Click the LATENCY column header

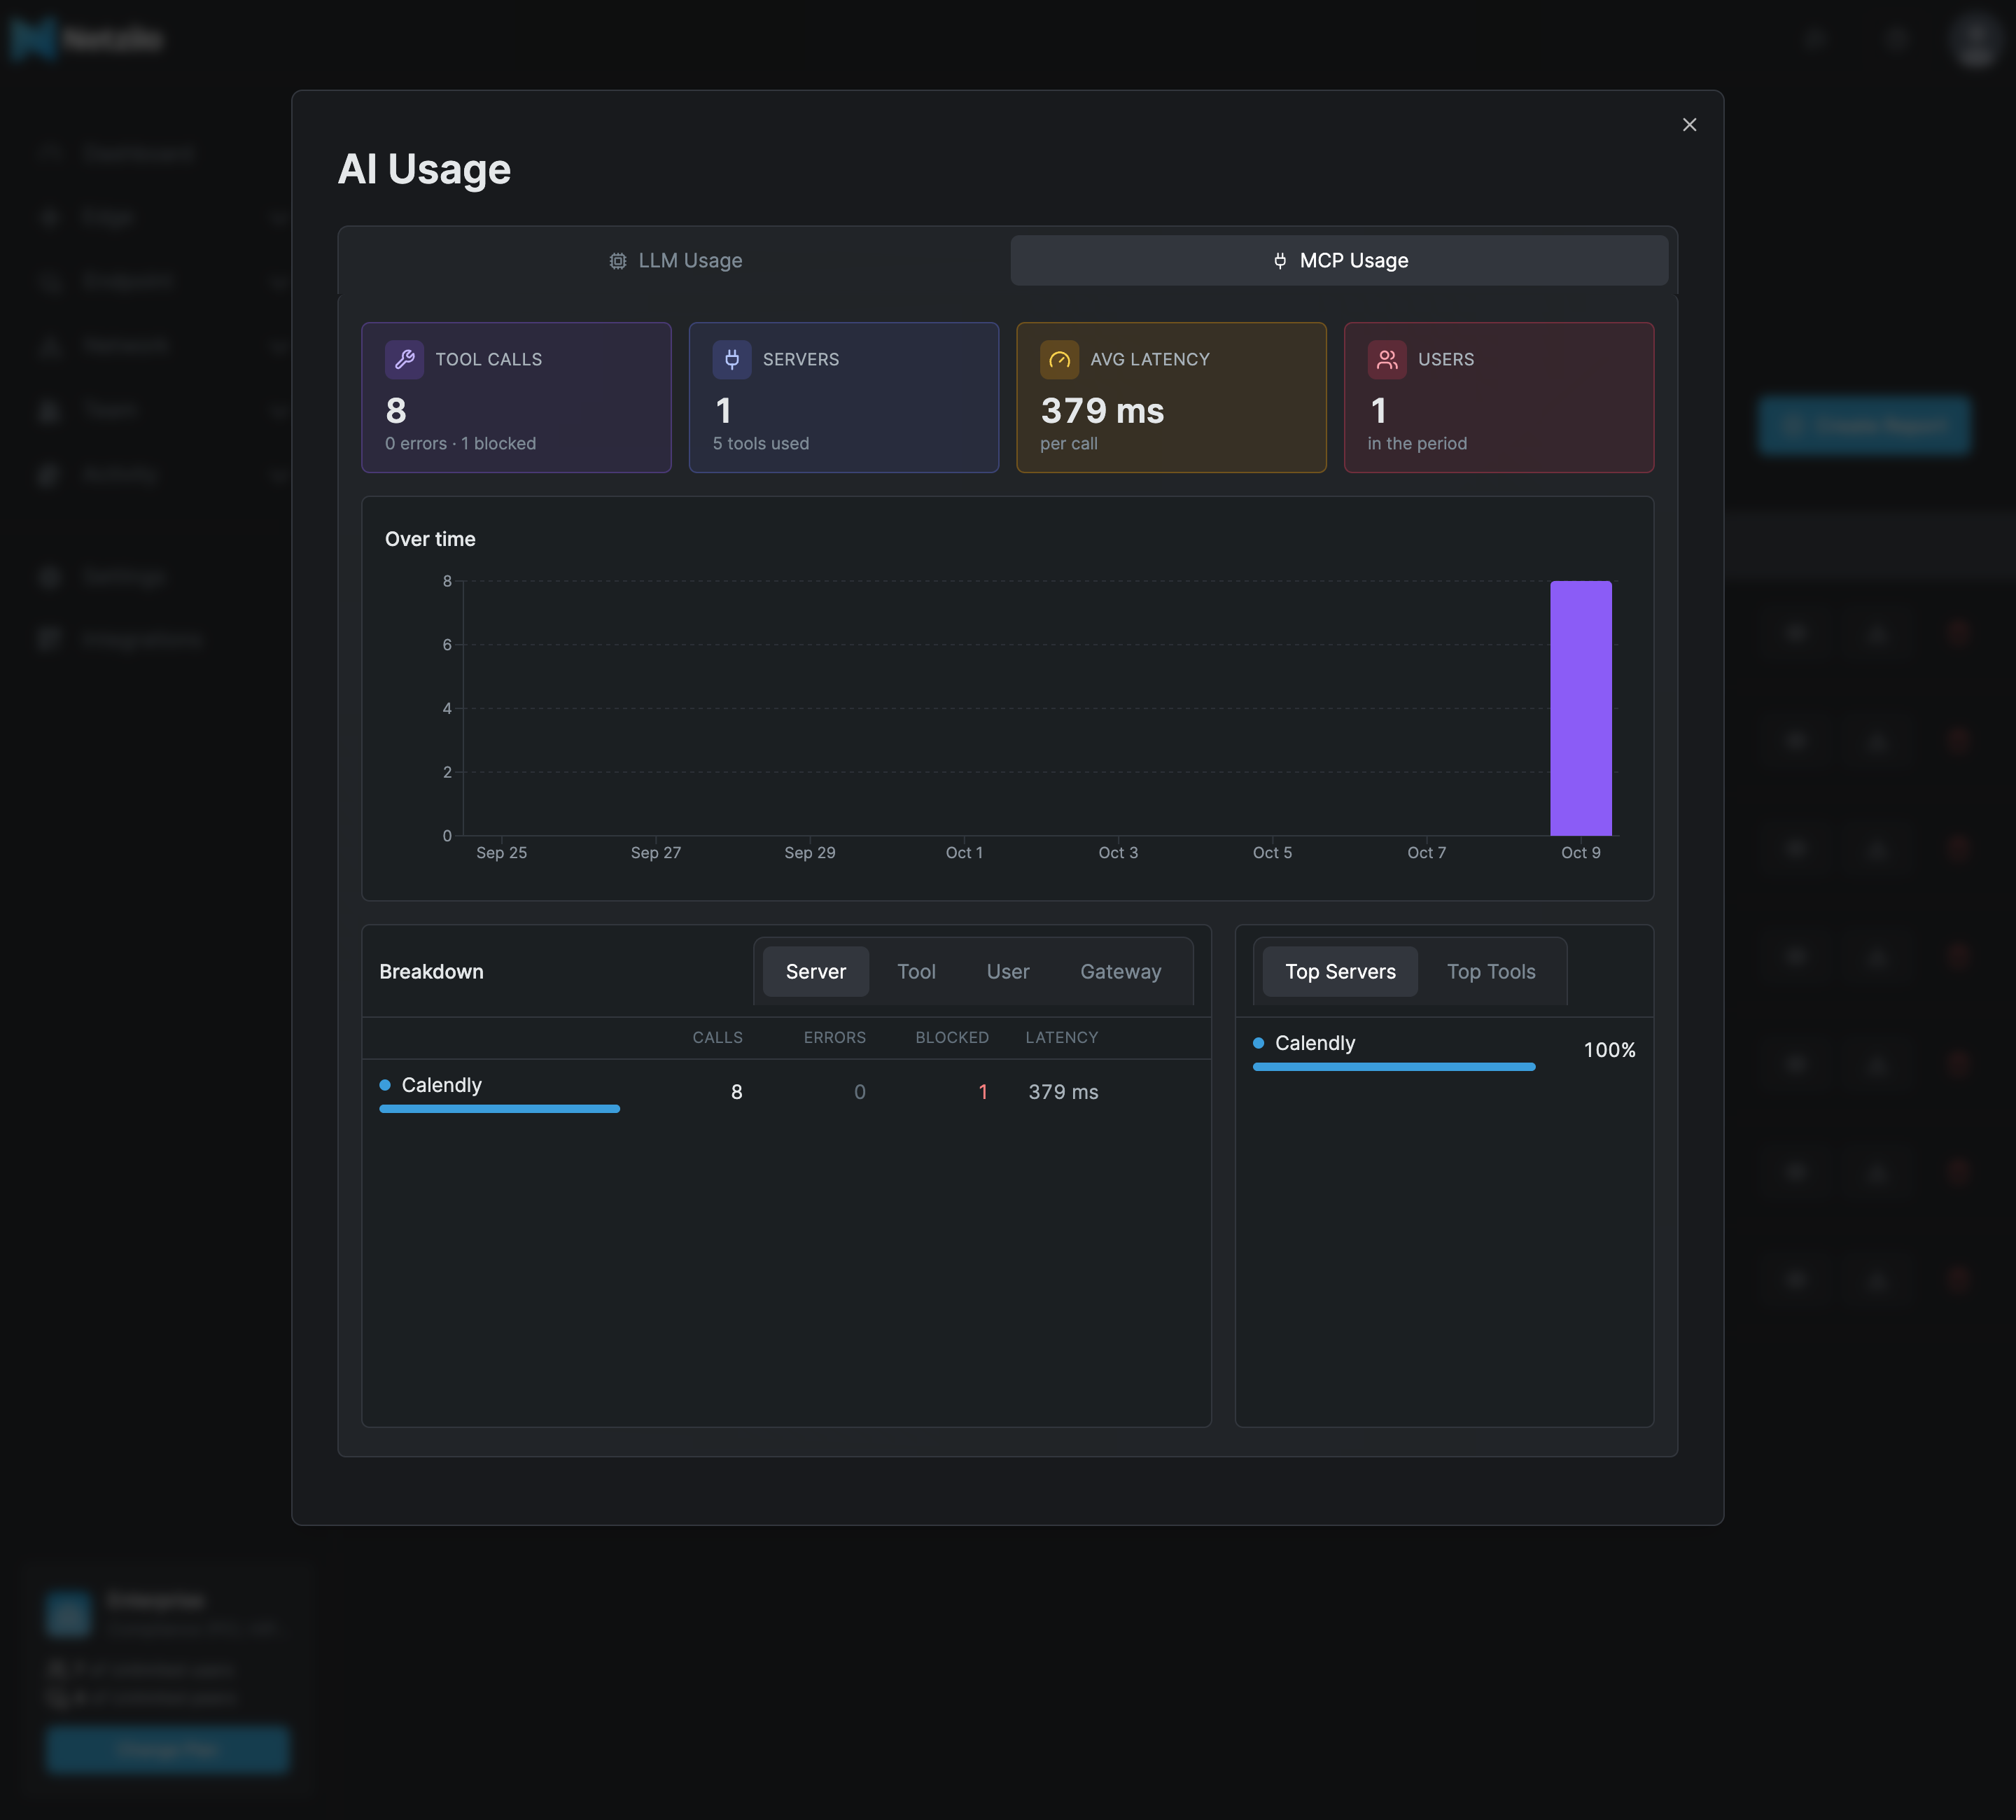click(1062, 1037)
